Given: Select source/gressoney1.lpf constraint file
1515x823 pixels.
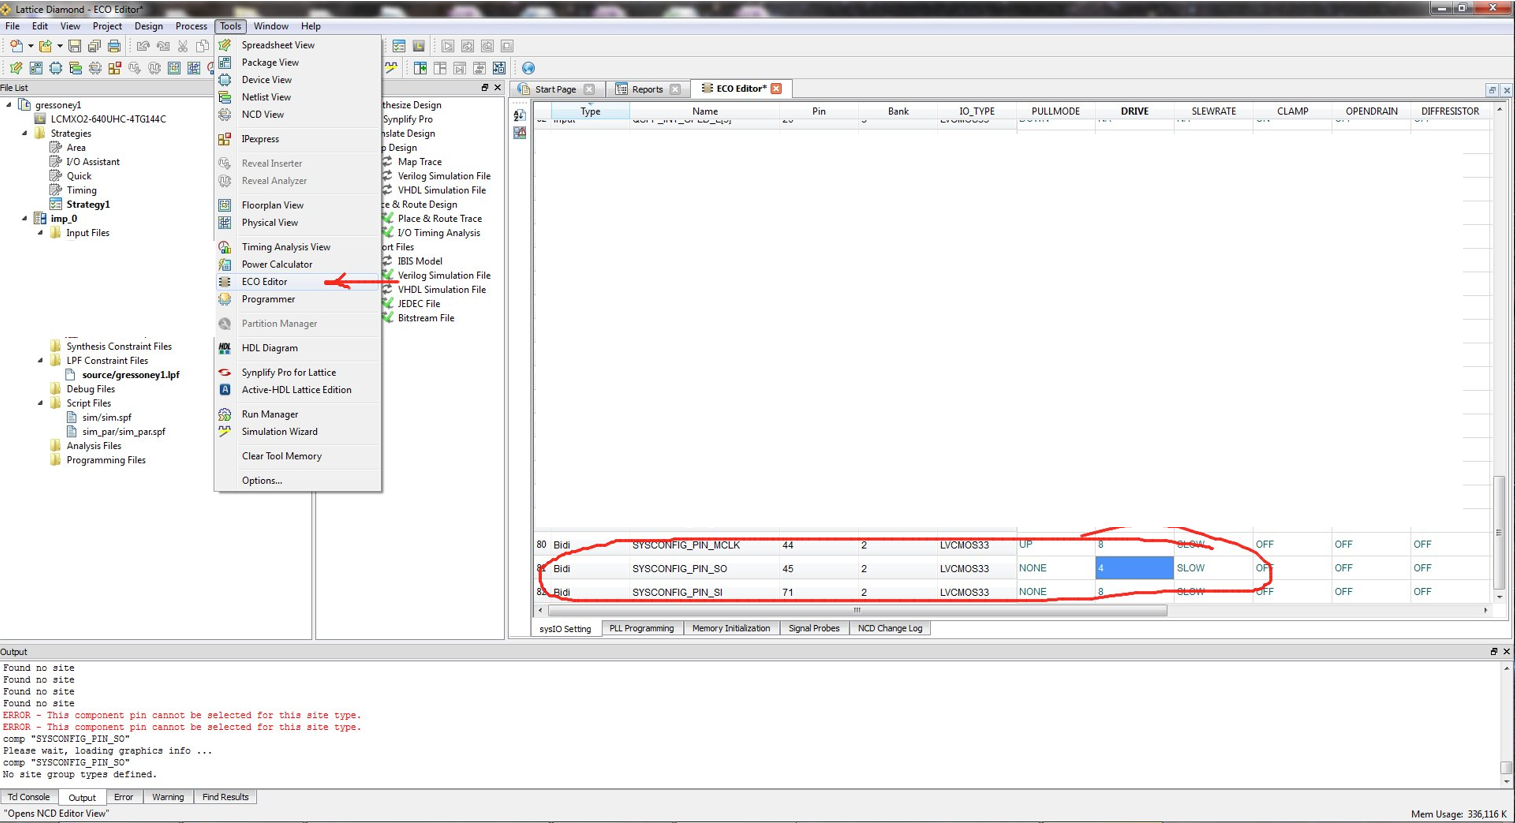Looking at the screenshot, I should click(130, 375).
